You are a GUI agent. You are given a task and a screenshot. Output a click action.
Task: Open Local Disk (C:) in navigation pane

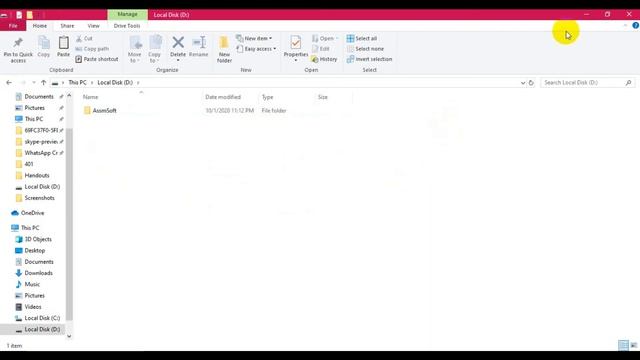tap(42, 318)
